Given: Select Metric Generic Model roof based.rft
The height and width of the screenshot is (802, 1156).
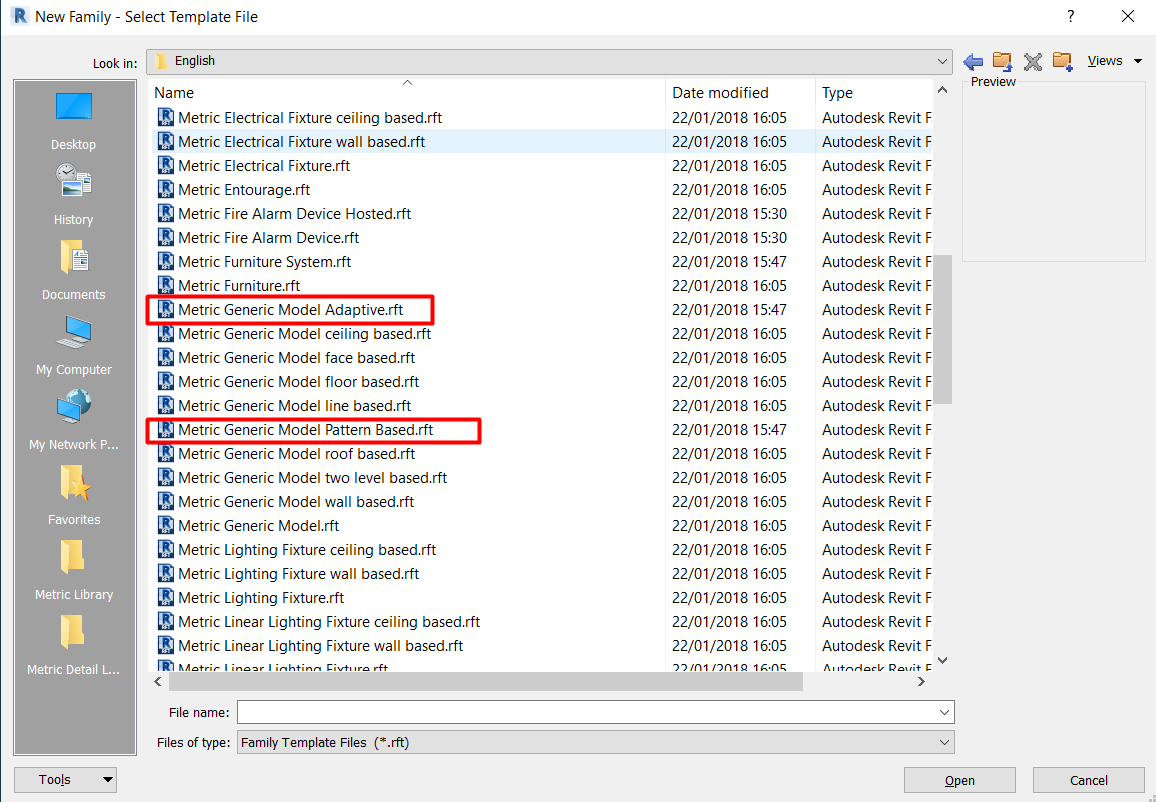Looking at the screenshot, I should 296,453.
